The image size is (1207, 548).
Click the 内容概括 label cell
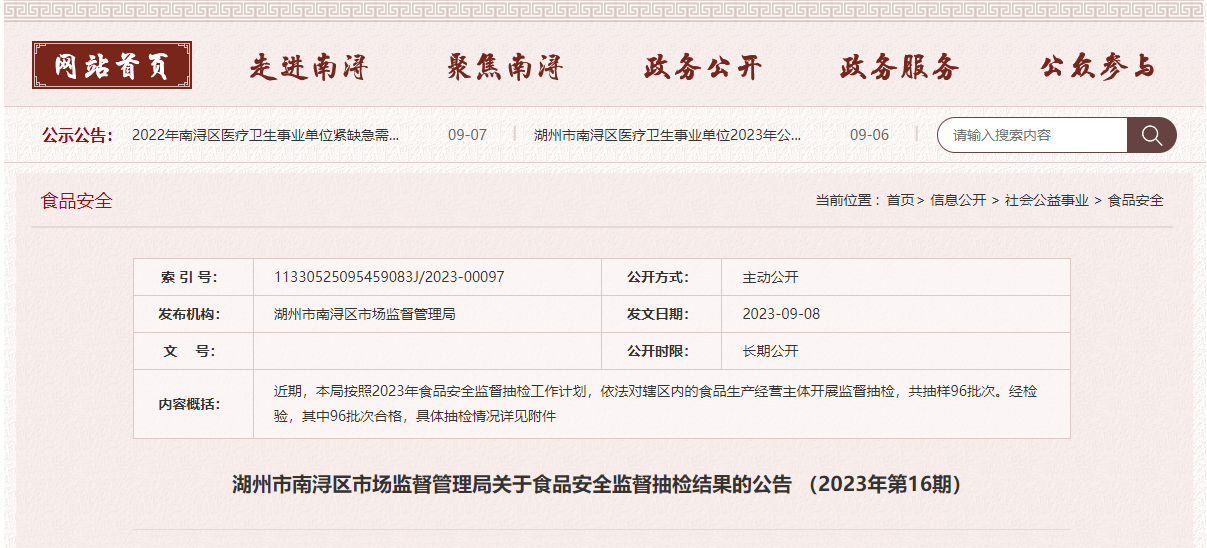[x=193, y=404]
